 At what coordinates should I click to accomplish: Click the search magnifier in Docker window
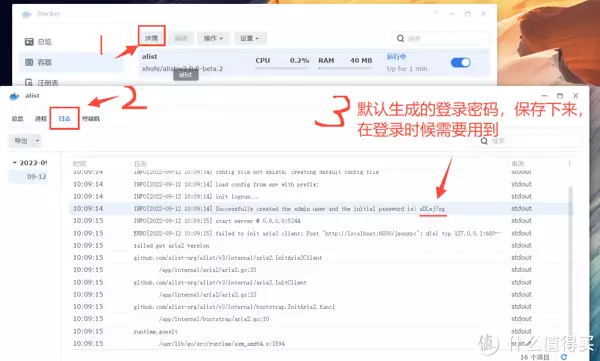[x=400, y=38]
